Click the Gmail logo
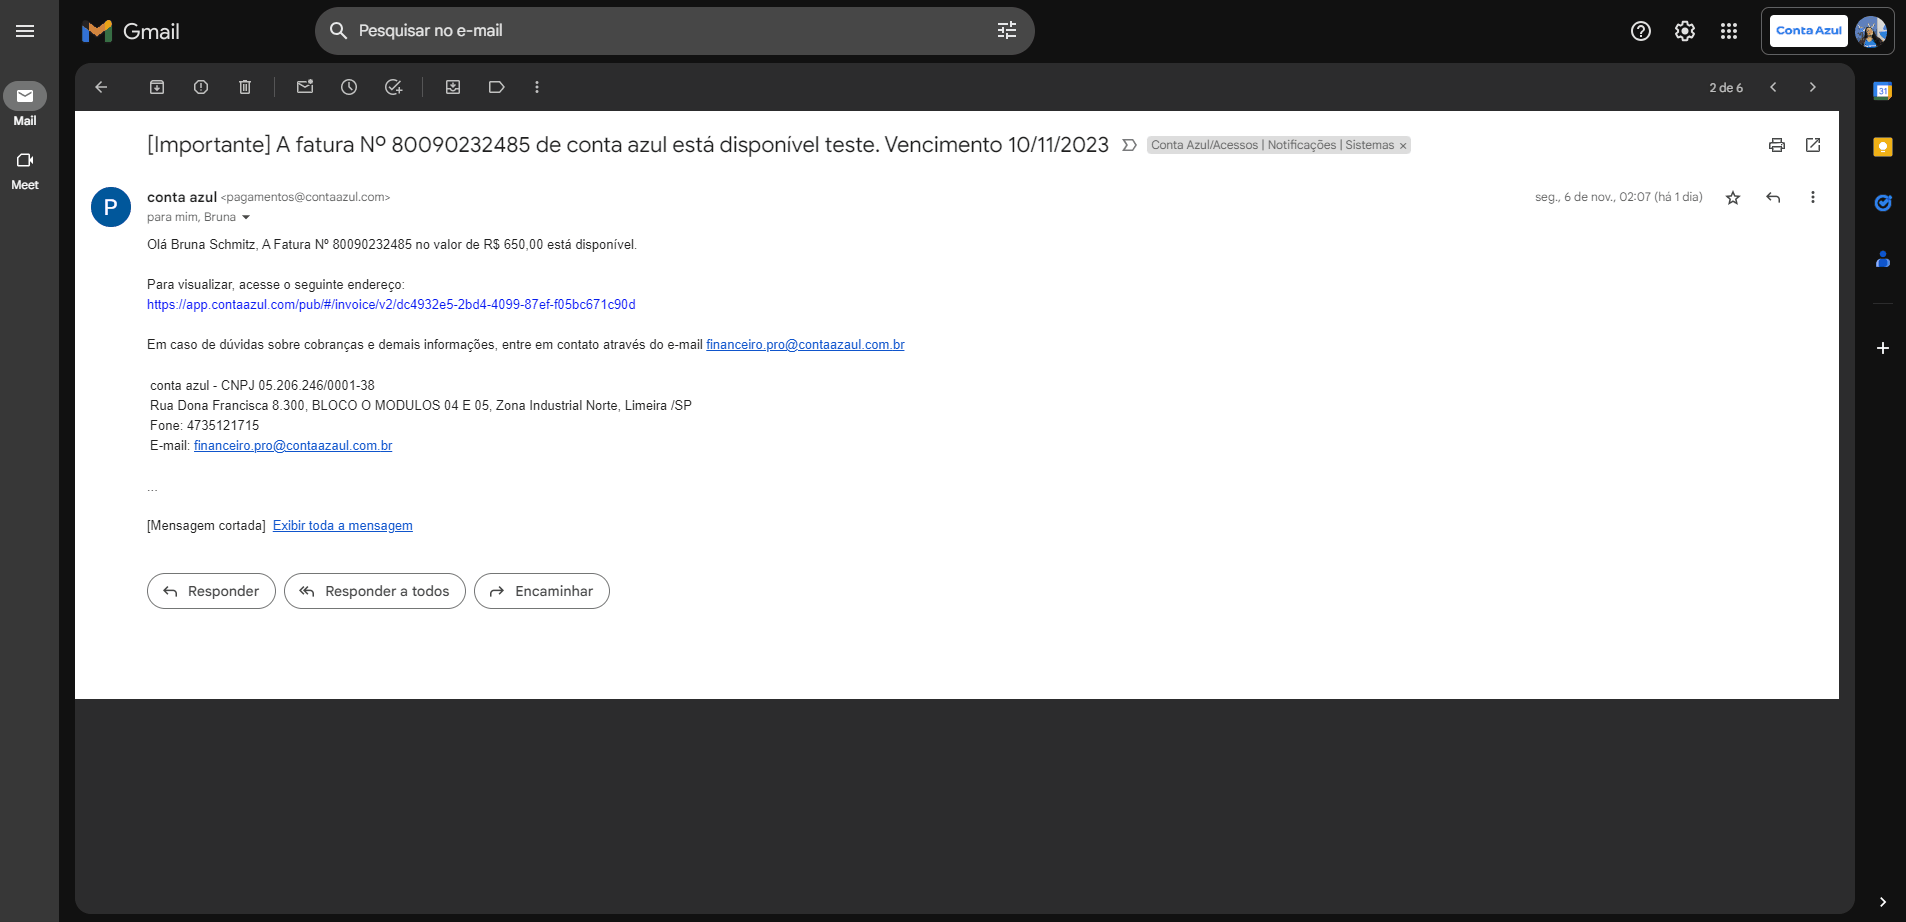1906x922 pixels. pos(131,31)
